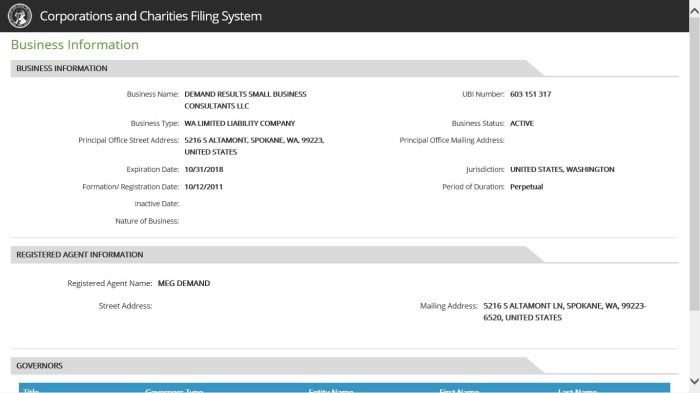Click the Business Type label
The height and width of the screenshot is (393, 700).
tap(154, 123)
